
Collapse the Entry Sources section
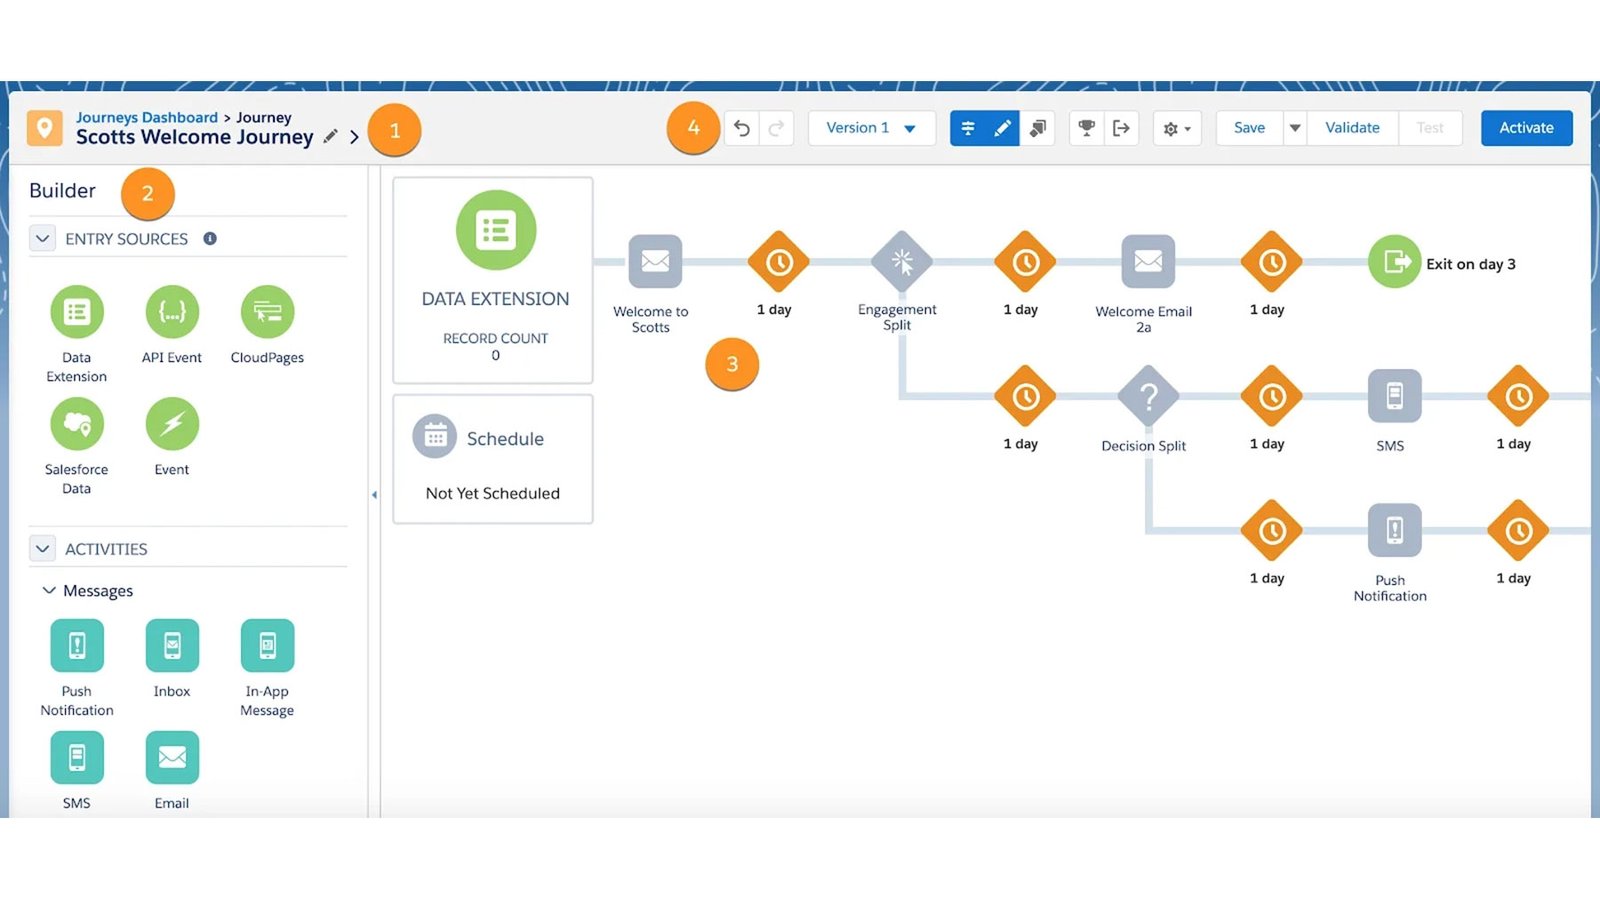pyautogui.click(x=42, y=239)
